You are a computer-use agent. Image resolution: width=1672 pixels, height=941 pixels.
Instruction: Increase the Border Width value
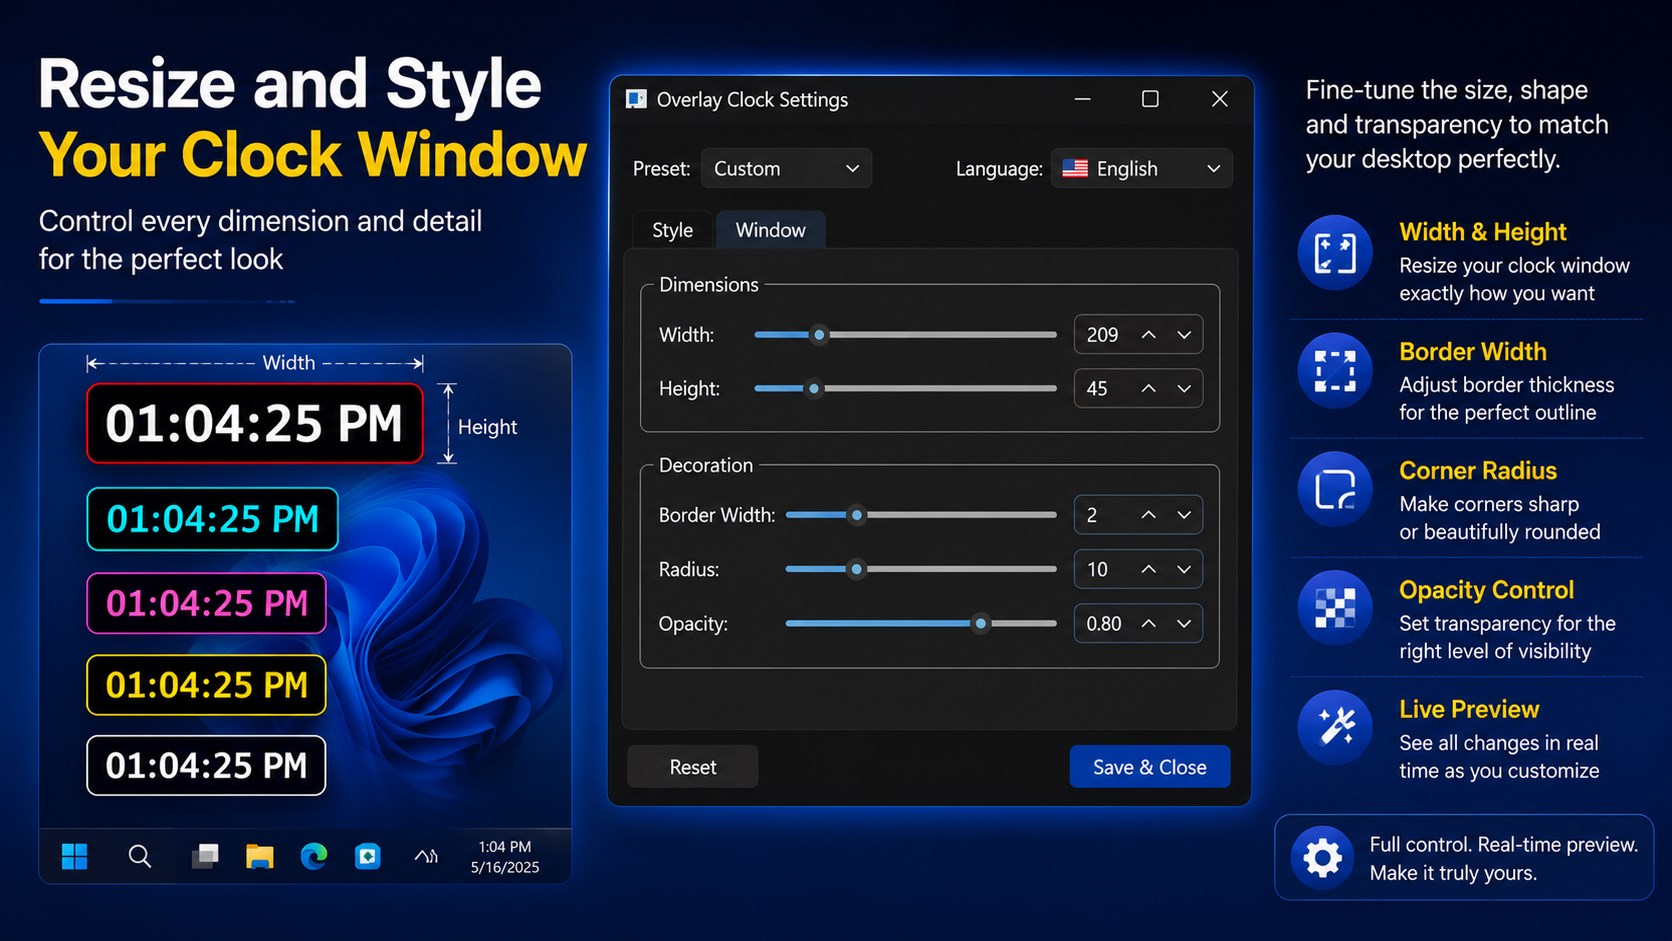(1149, 515)
